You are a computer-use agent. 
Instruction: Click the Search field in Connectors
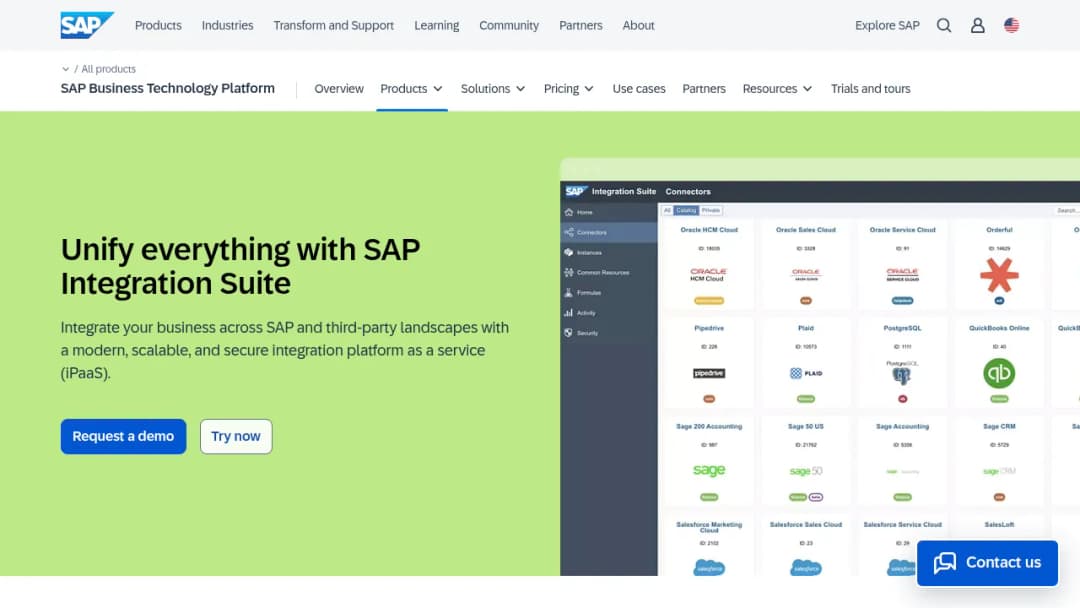coord(1066,211)
